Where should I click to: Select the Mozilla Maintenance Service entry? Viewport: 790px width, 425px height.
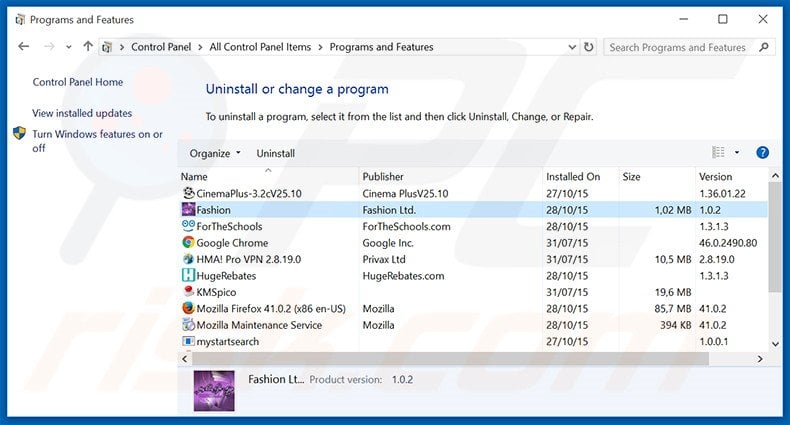pyautogui.click(x=259, y=325)
